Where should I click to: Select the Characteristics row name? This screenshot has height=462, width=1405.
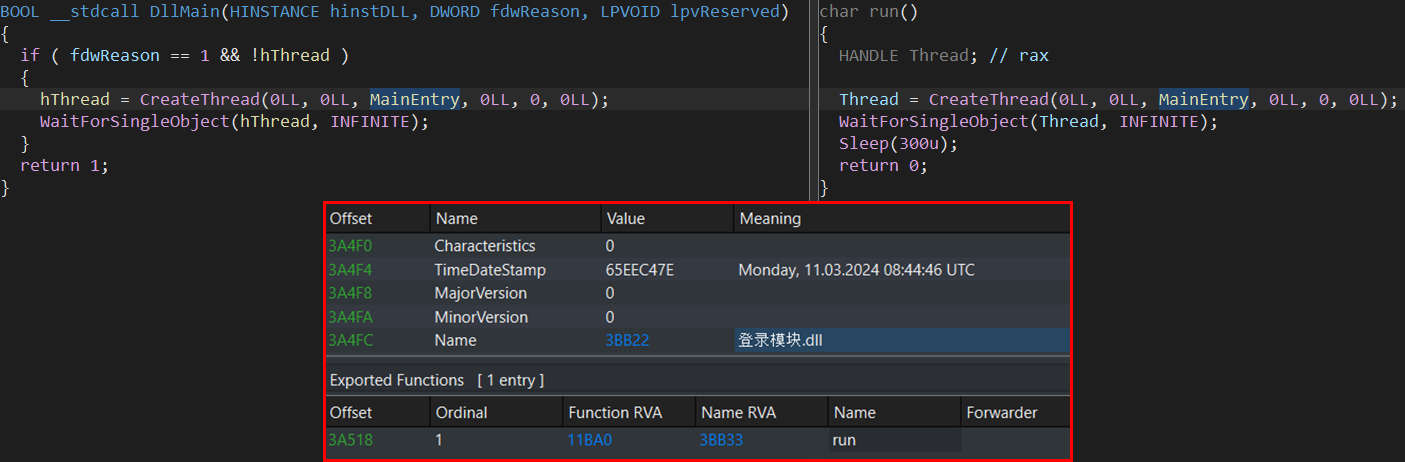pyautogui.click(x=485, y=245)
